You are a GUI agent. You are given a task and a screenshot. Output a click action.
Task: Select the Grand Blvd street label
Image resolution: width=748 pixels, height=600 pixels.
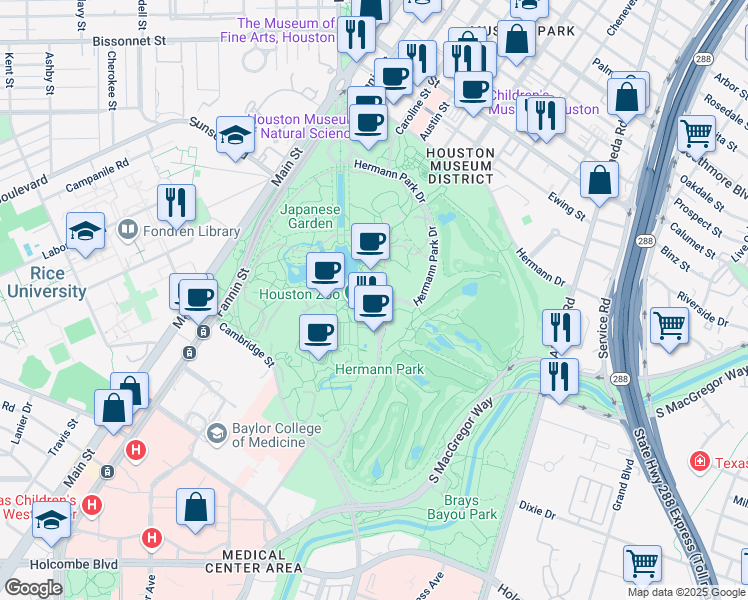(623, 485)
